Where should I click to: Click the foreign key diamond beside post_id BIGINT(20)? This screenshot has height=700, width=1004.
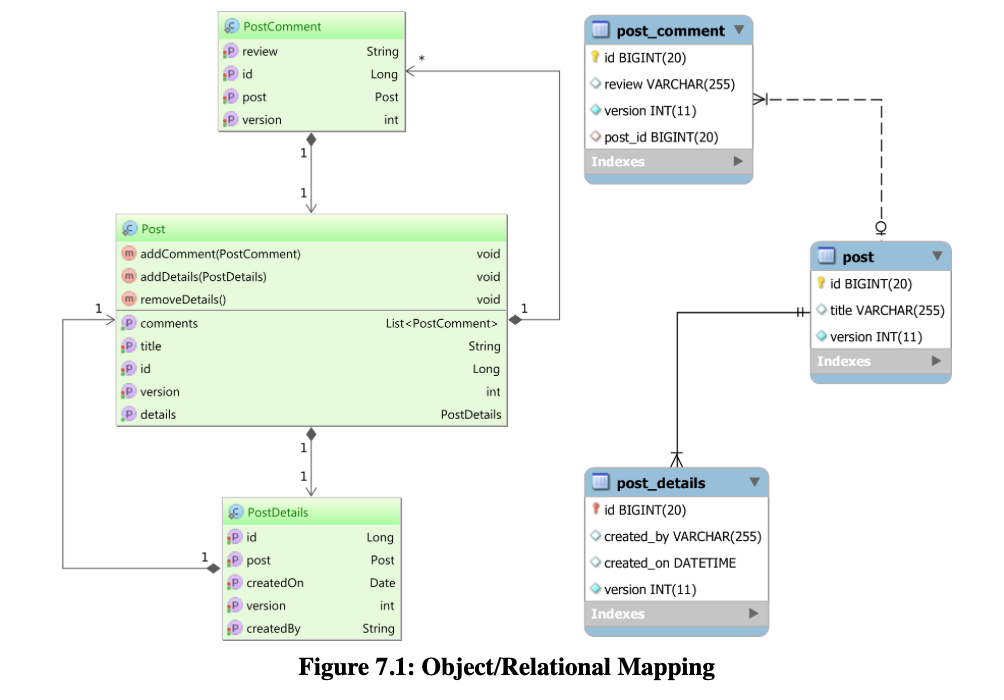pyautogui.click(x=595, y=136)
